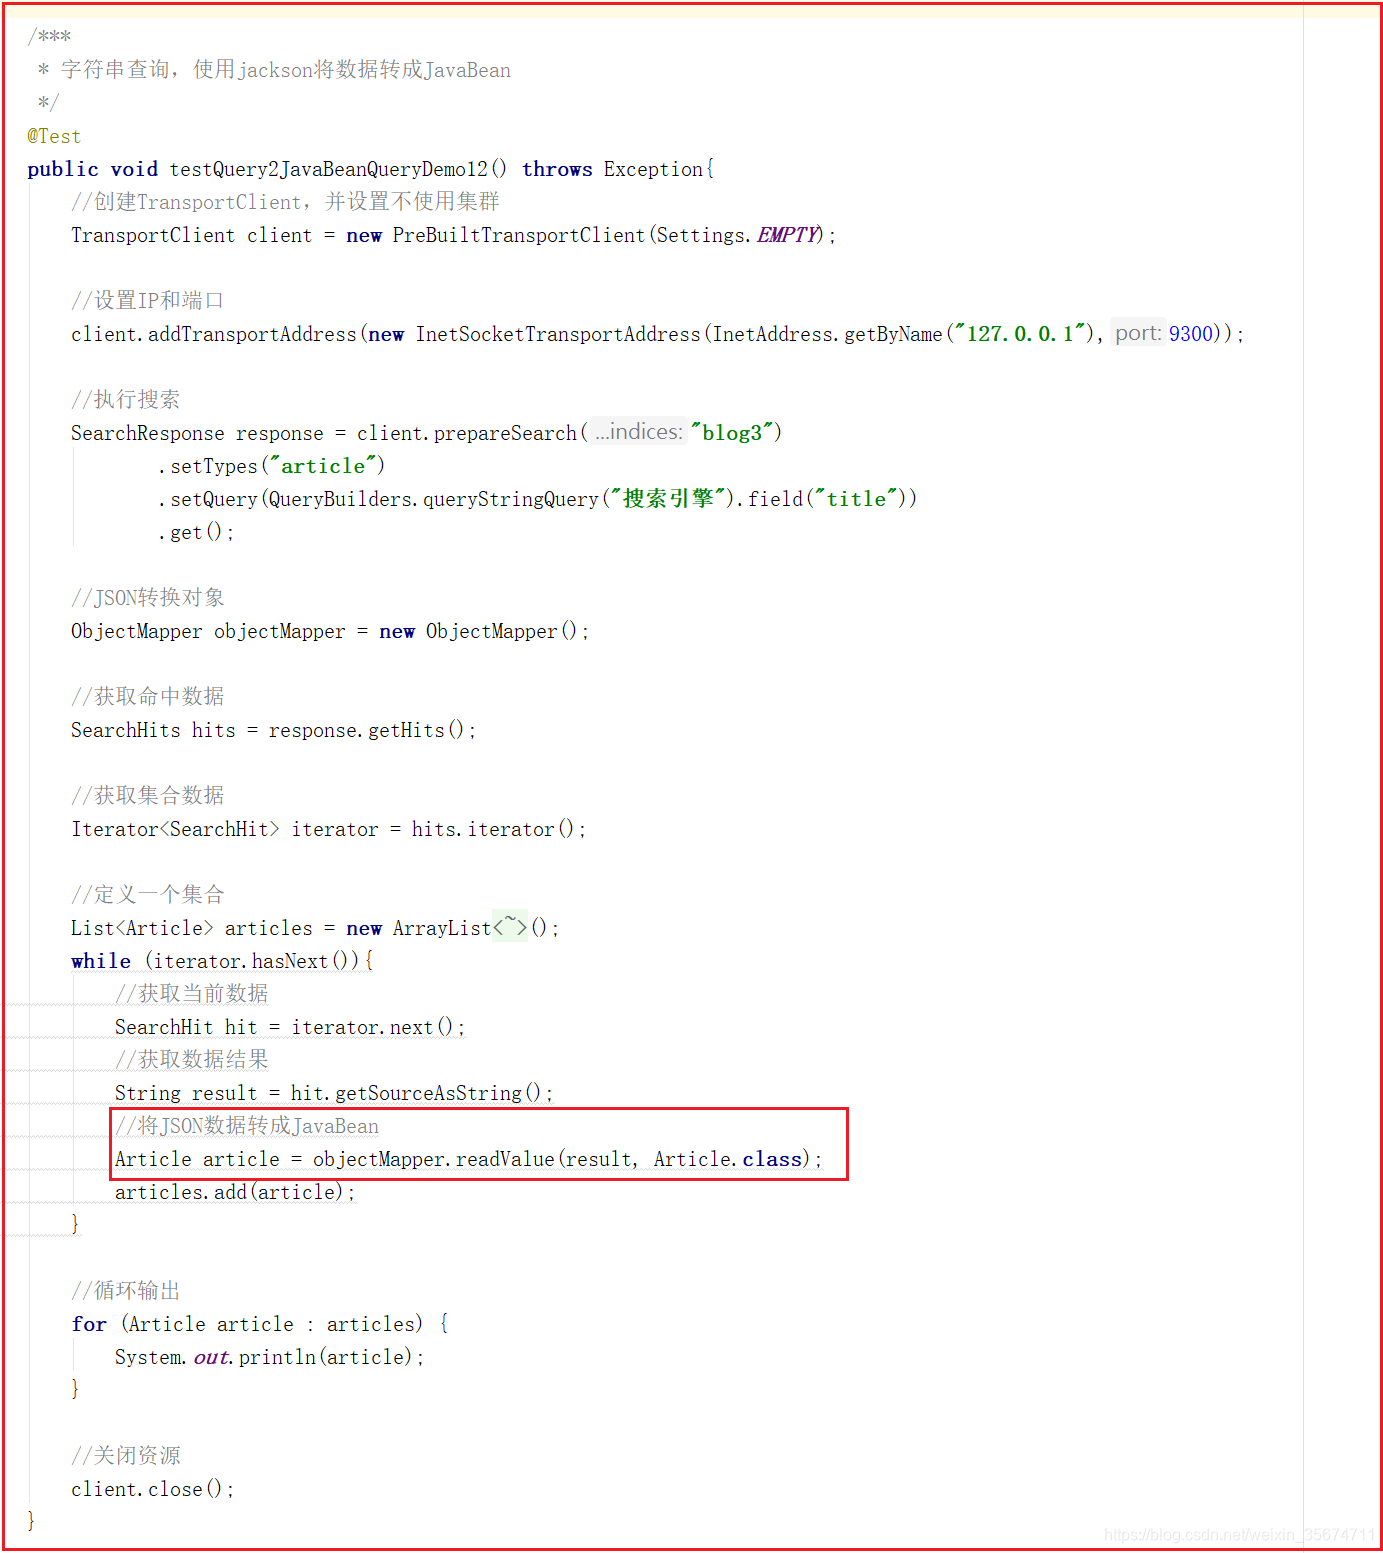Click the //定义一个集合 comment
The width and height of the screenshot is (1383, 1553).
pos(148,895)
